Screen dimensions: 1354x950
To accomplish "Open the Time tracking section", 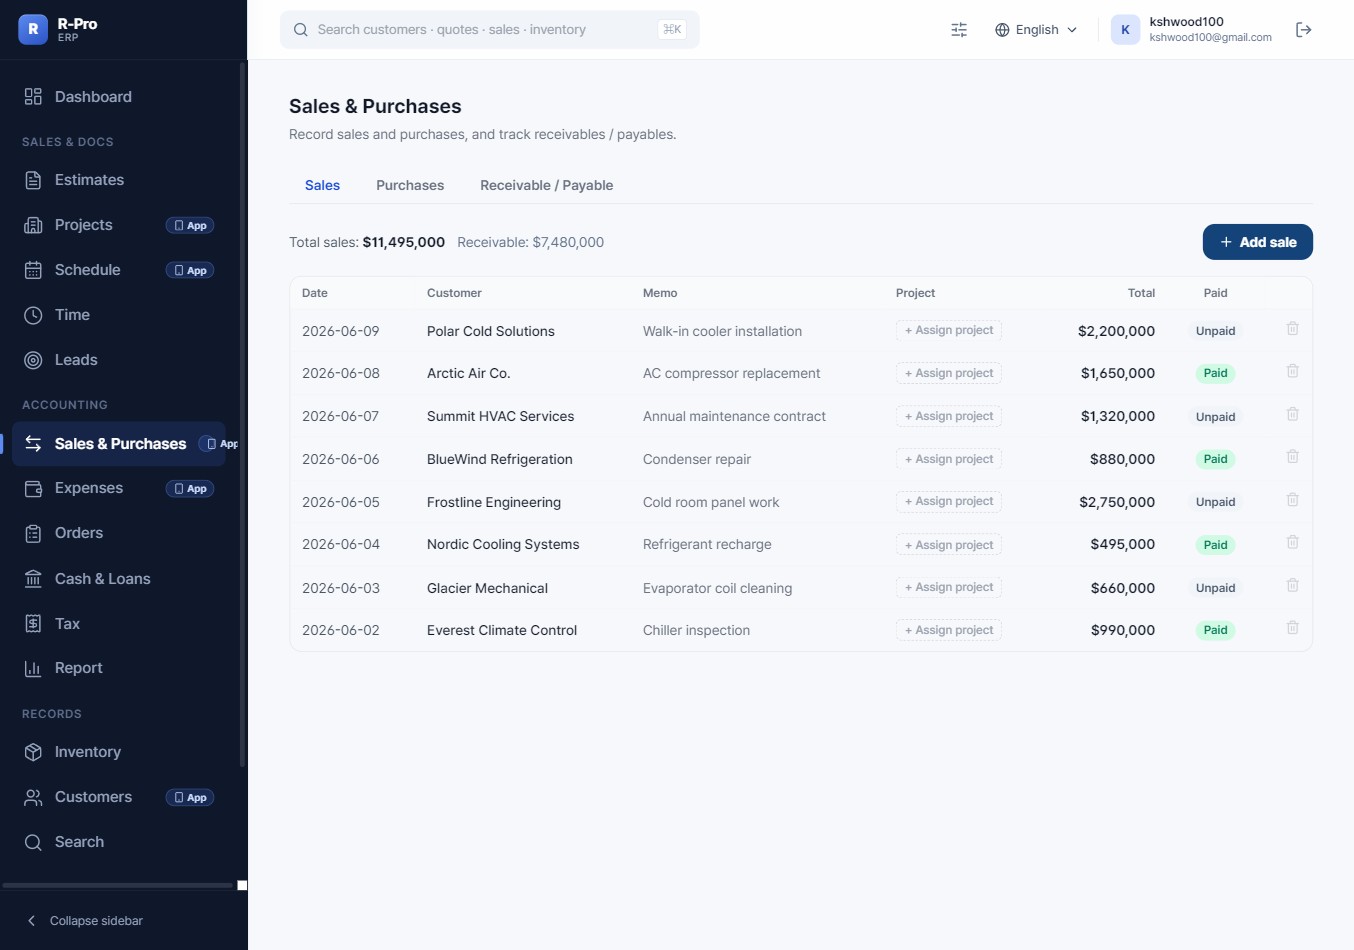I will click(x=119, y=315).
